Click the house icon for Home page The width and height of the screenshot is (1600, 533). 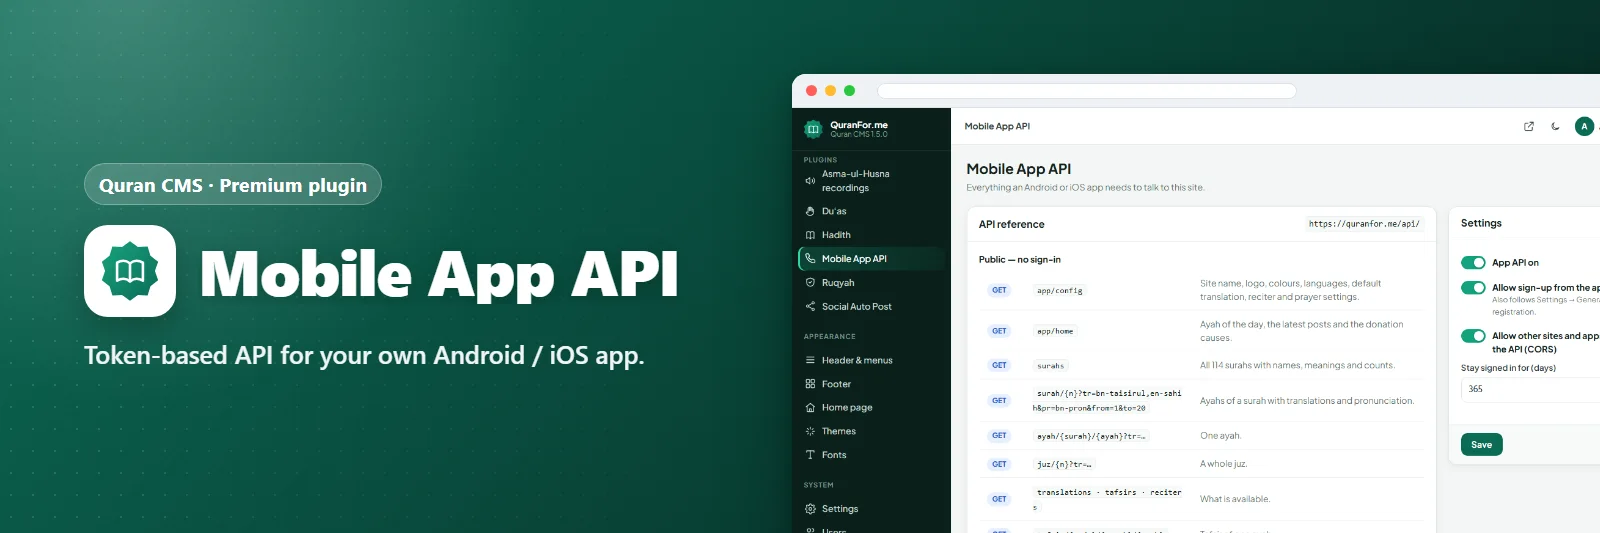tap(810, 408)
